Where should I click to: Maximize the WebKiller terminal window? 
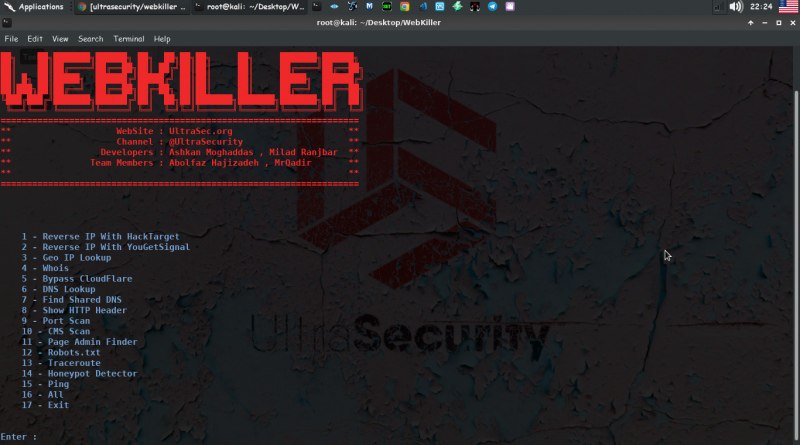point(779,23)
